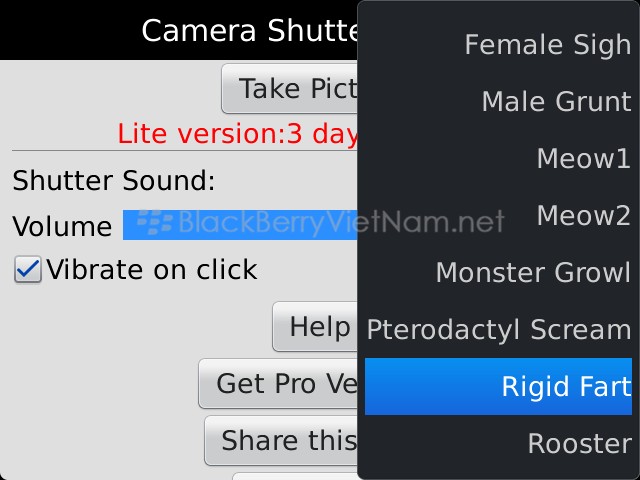
Task: Click the Volume label text
Action: tap(62, 227)
